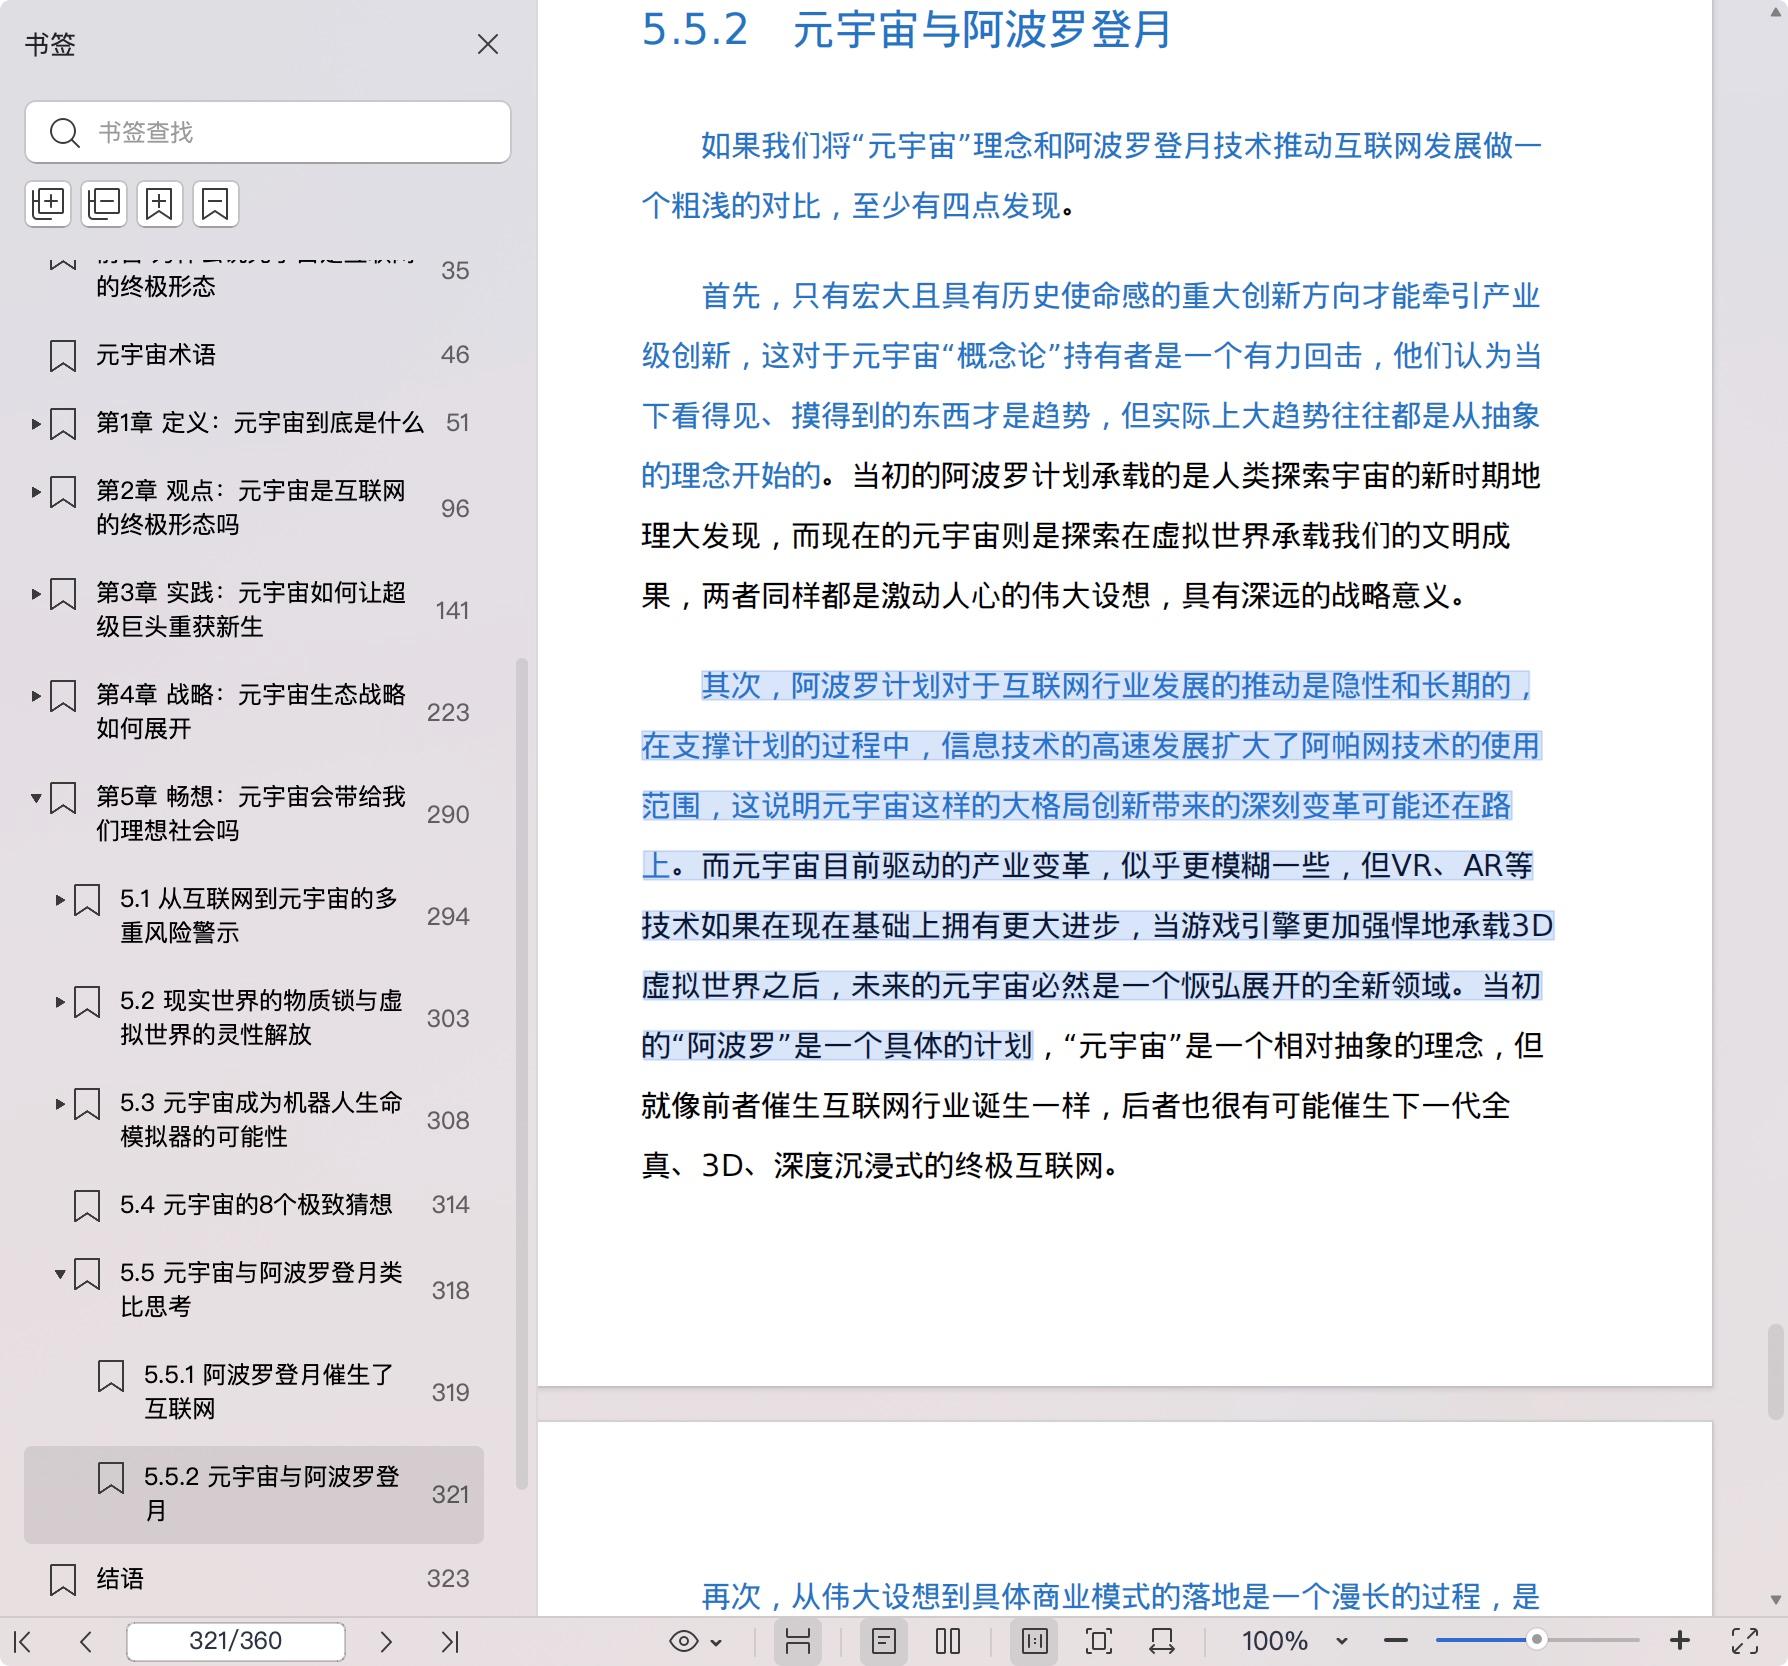Open 5.2 现实世界的物质锁 bookmark
The image size is (1788, 1666).
pyautogui.click(x=261, y=1018)
